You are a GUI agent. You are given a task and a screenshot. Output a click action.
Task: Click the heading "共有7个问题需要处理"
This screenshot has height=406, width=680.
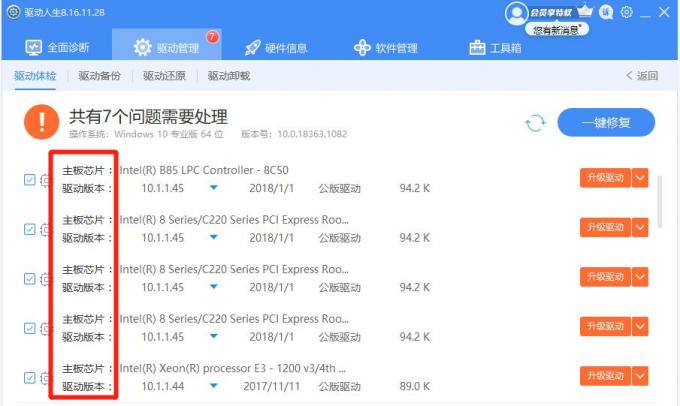pyautogui.click(x=148, y=116)
